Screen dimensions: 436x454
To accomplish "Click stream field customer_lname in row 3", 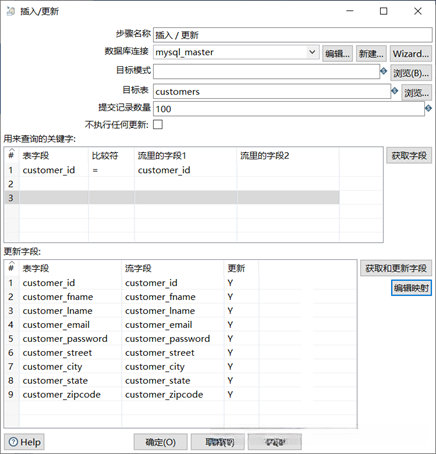I will pyautogui.click(x=160, y=311).
